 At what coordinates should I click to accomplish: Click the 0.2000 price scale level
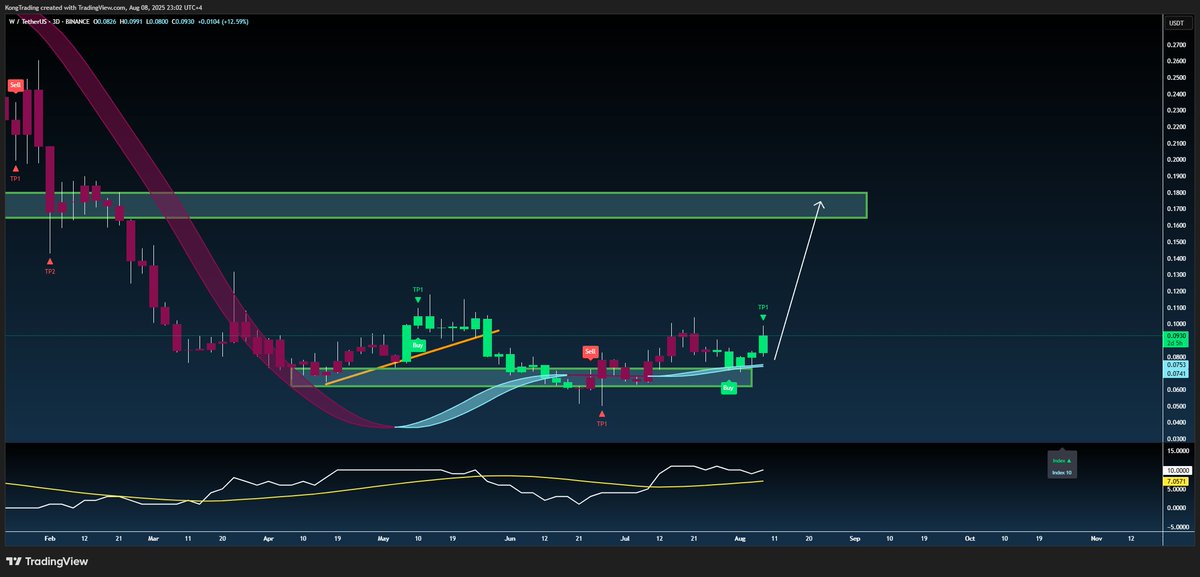click(1176, 160)
